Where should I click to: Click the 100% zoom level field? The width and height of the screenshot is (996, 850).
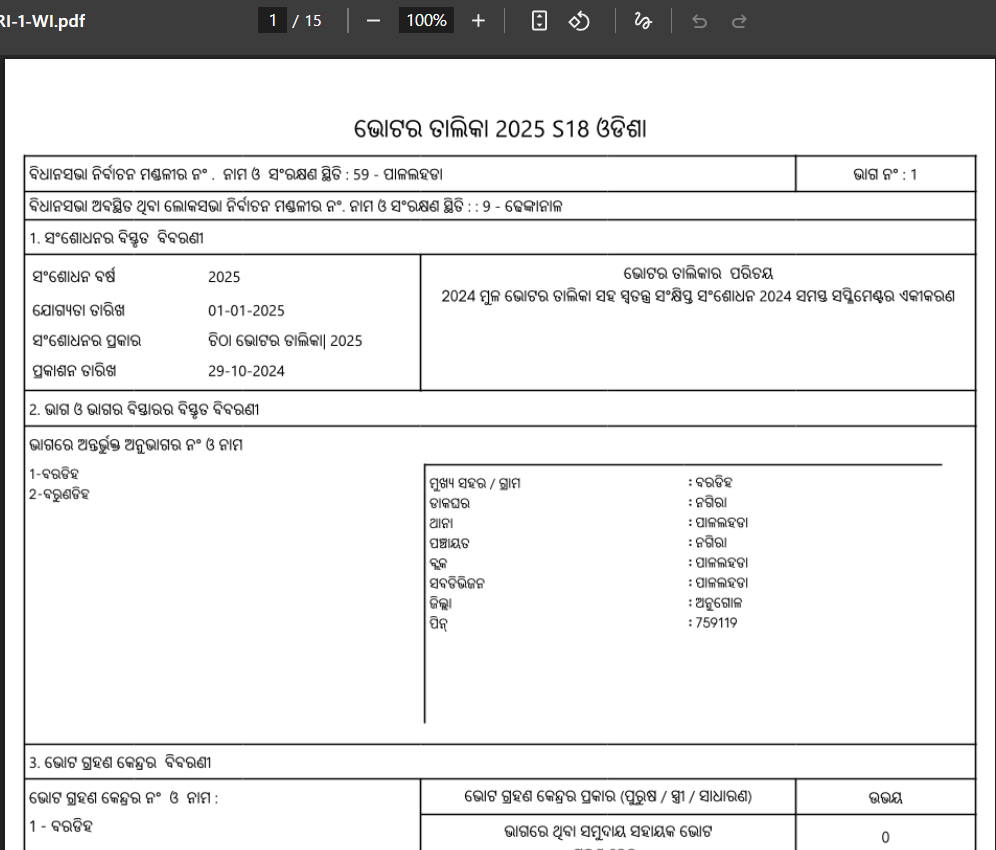pos(426,21)
